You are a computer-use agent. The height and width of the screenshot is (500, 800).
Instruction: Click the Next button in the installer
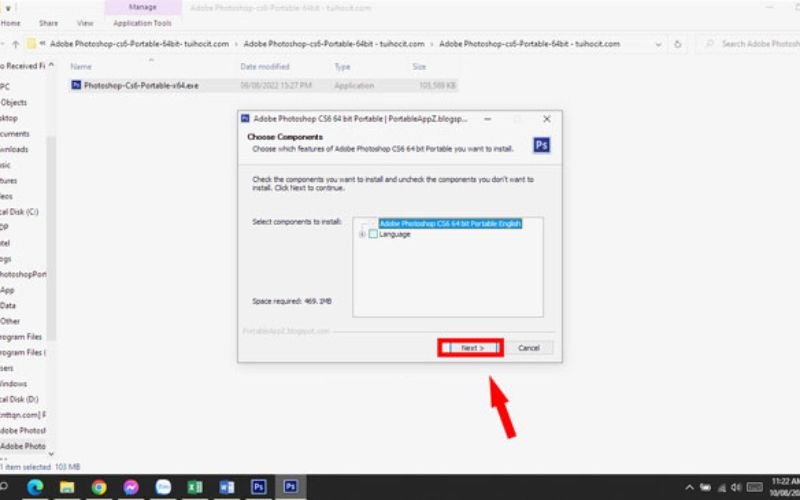pyautogui.click(x=472, y=348)
